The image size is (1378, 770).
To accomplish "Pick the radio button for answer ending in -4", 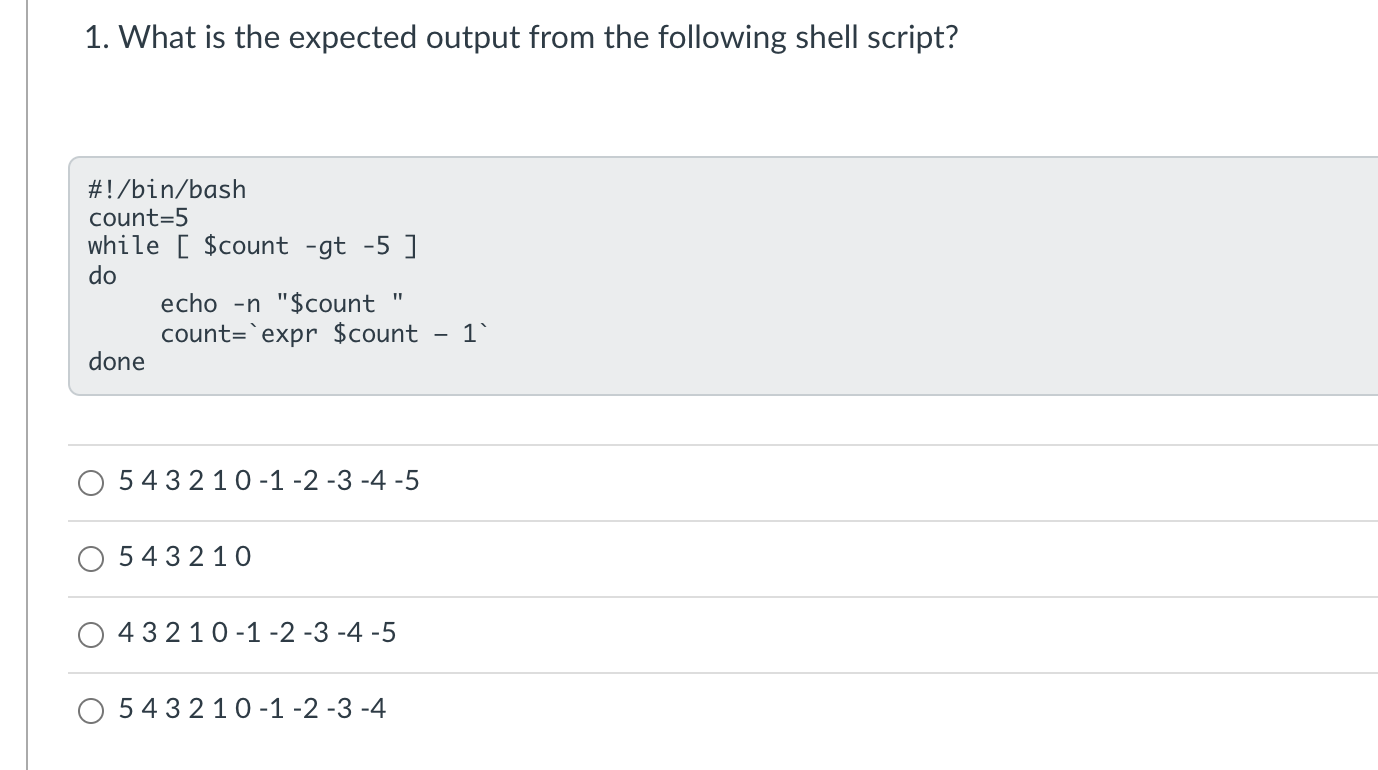I will pos(92,711).
